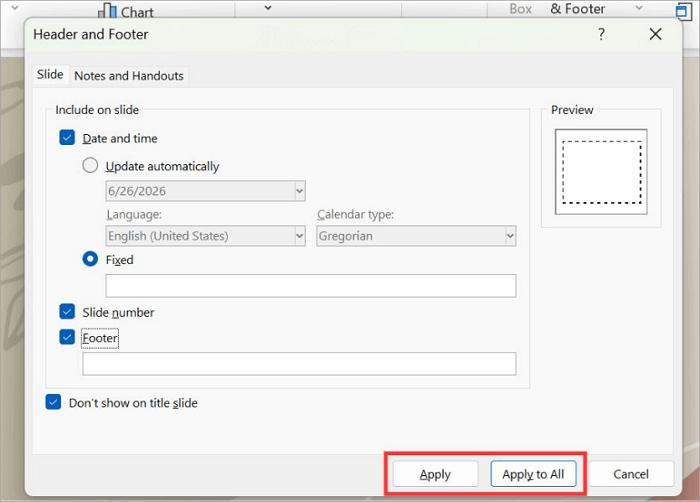Click the Date and time label
Viewport: 700px width, 502px height.
(x=120, y=138)
